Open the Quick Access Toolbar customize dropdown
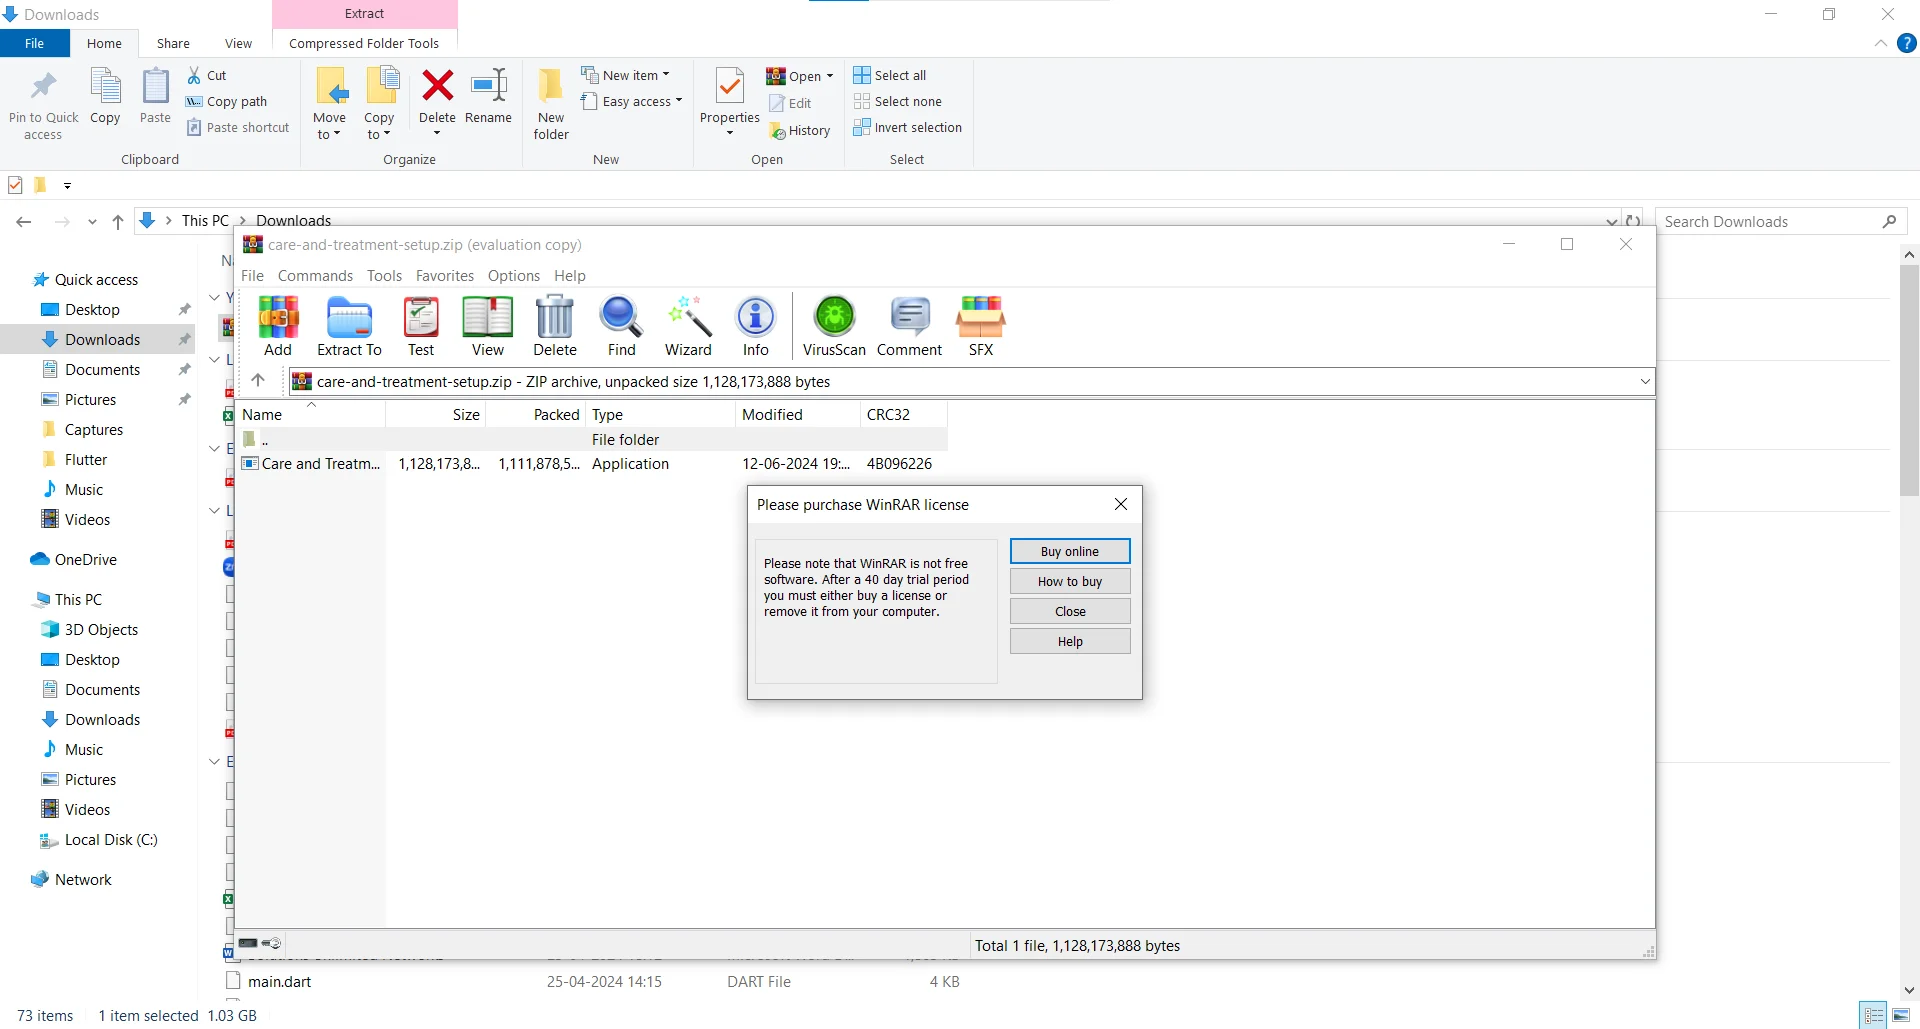 coord(67,185)
